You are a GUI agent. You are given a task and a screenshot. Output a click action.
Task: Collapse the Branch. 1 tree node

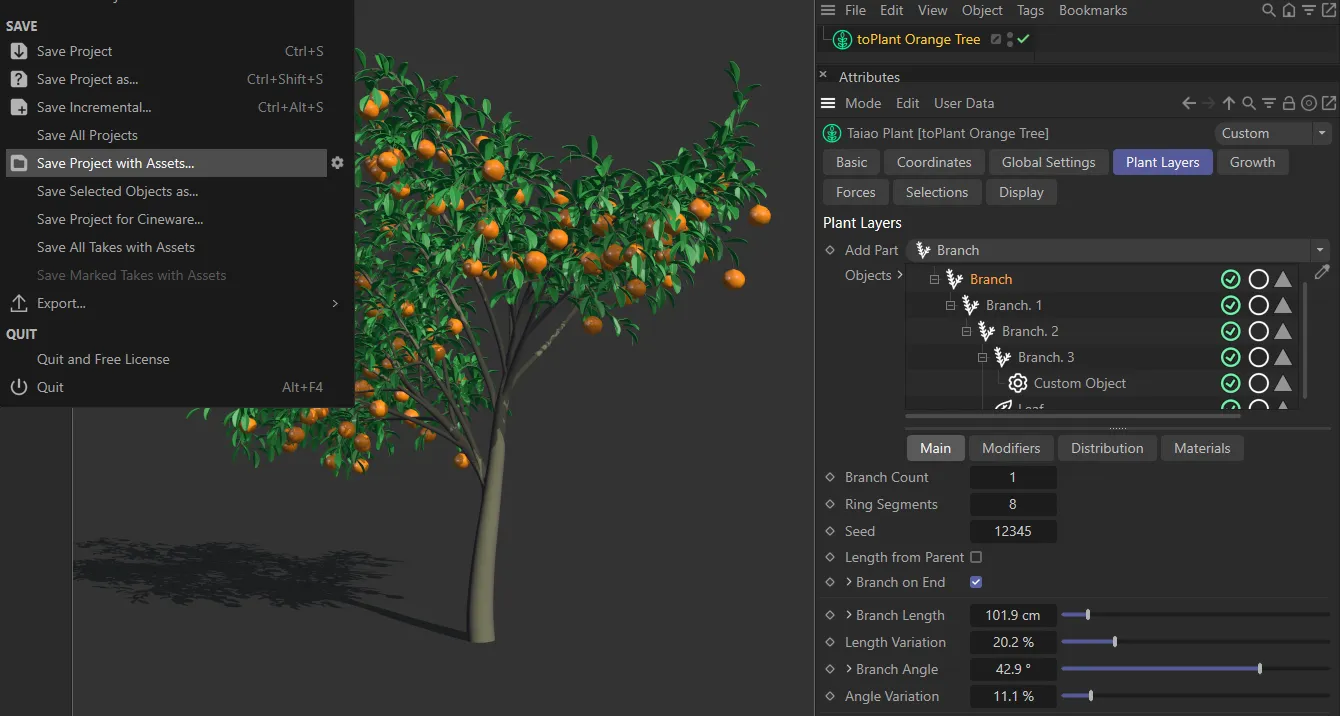click(x=951, y=305)
